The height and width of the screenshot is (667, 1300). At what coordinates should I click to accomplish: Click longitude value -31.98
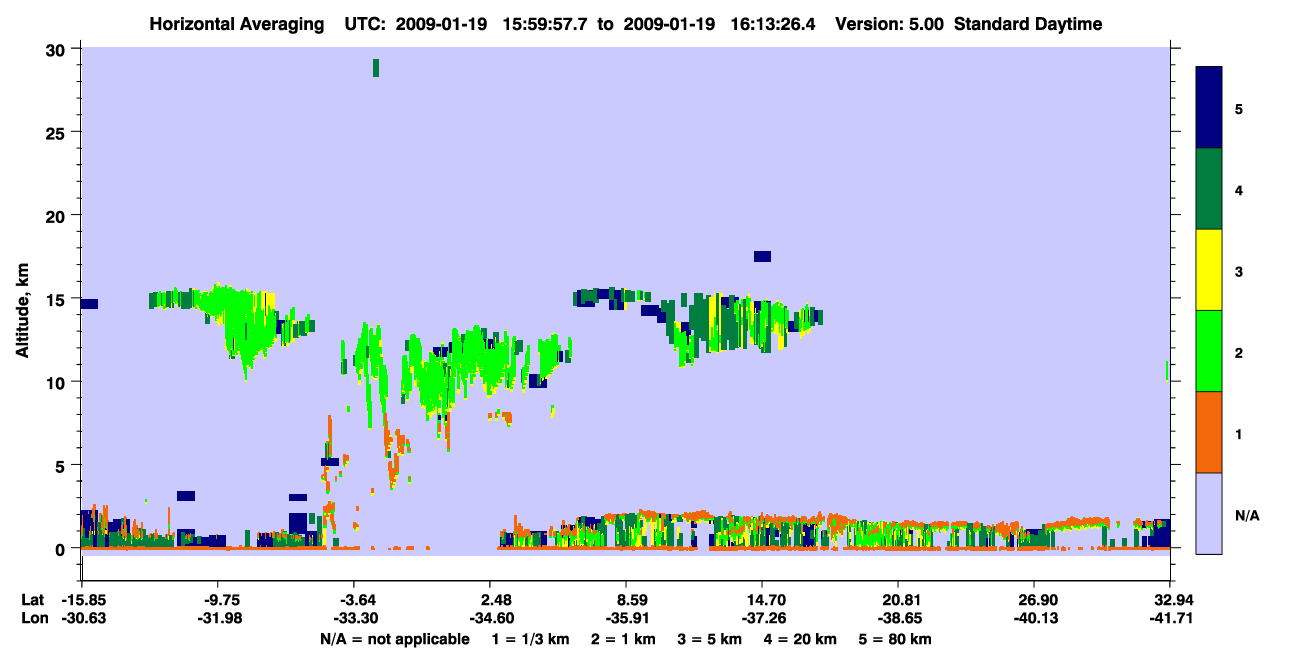pos(220,618)
